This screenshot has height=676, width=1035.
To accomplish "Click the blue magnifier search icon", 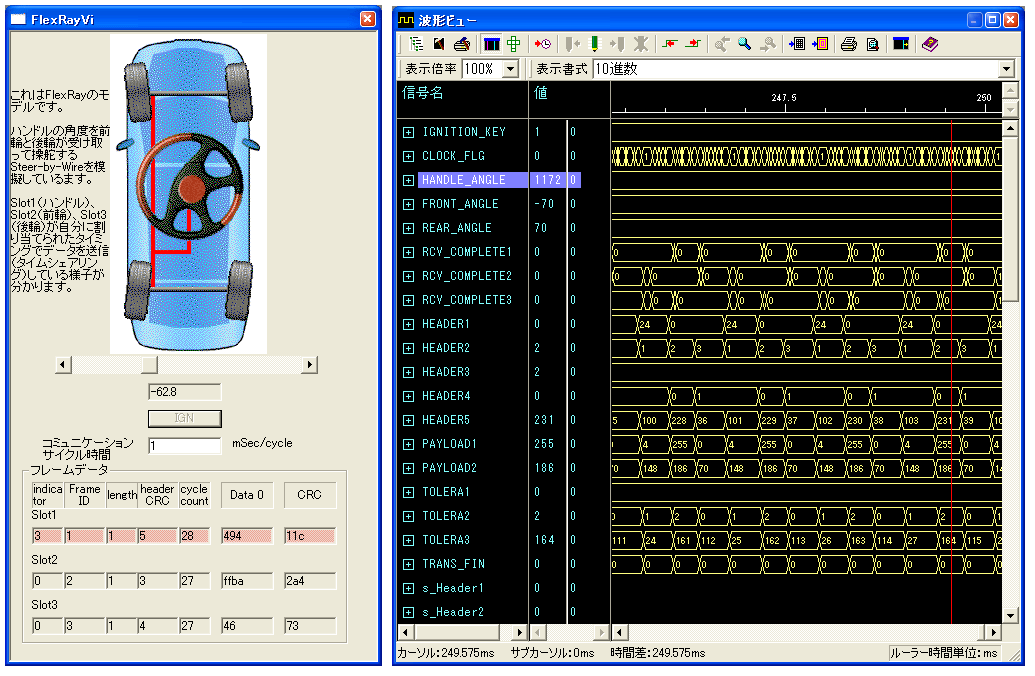I will [745, 44].
